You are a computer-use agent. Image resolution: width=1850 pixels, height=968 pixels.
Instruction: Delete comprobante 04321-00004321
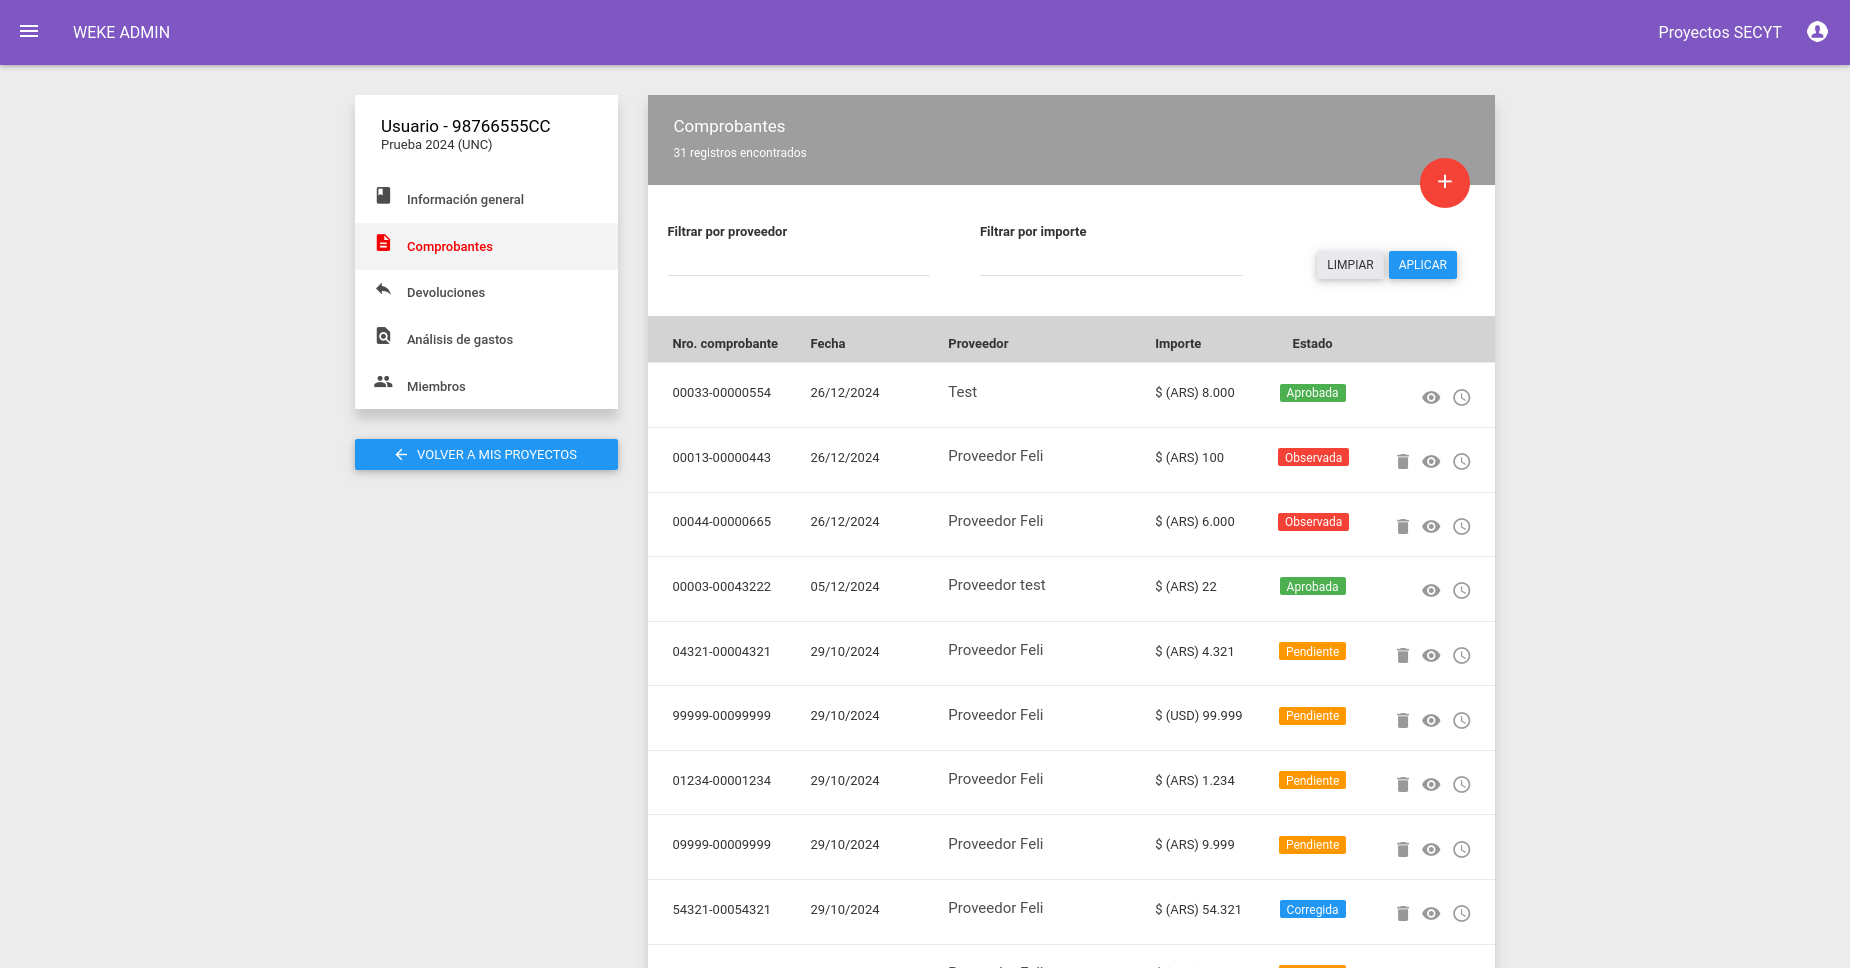1402,656
